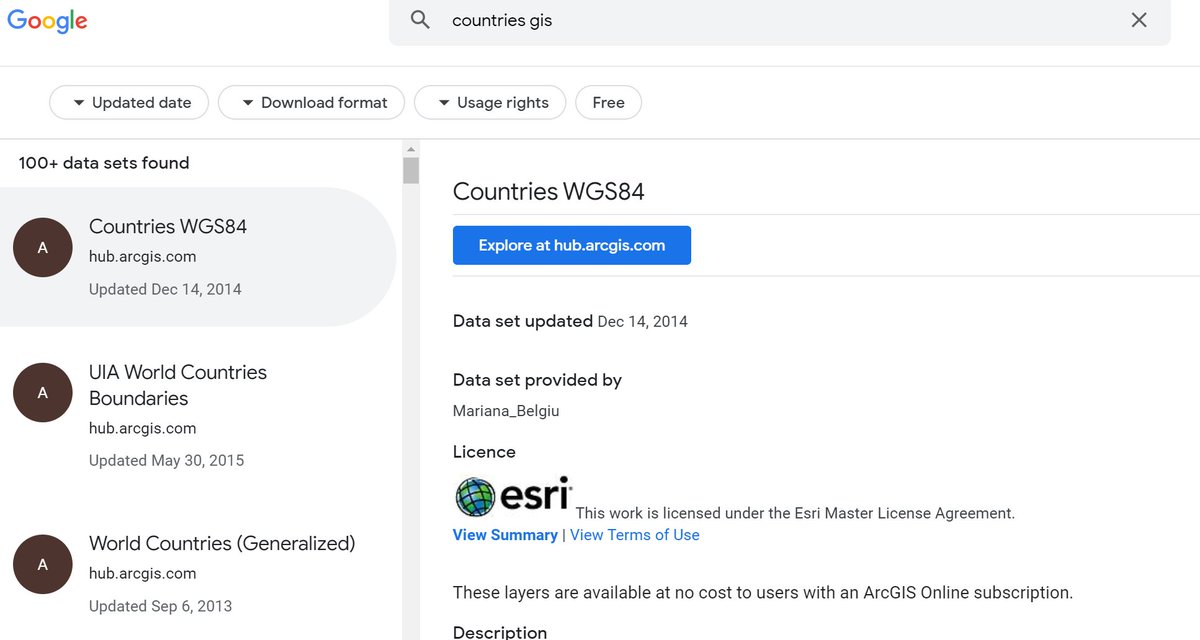Click the avatar icon beside UIA World Countries

point(43,393)
